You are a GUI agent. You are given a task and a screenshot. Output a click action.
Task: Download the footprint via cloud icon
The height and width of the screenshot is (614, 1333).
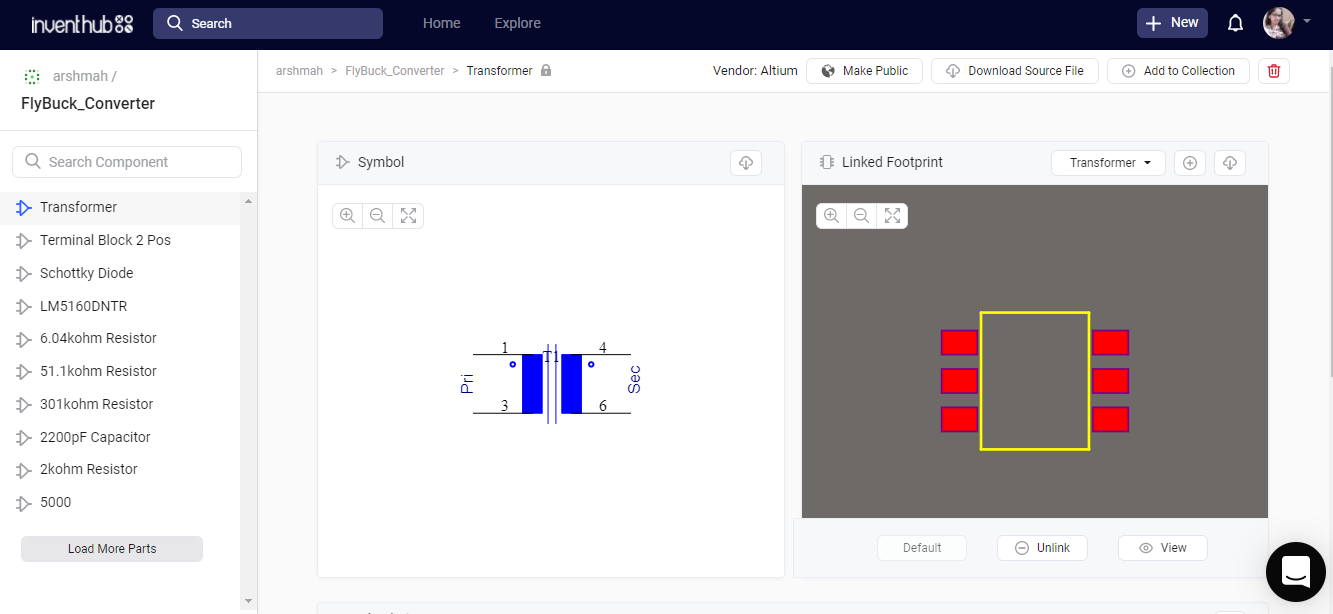(1231, 162)
